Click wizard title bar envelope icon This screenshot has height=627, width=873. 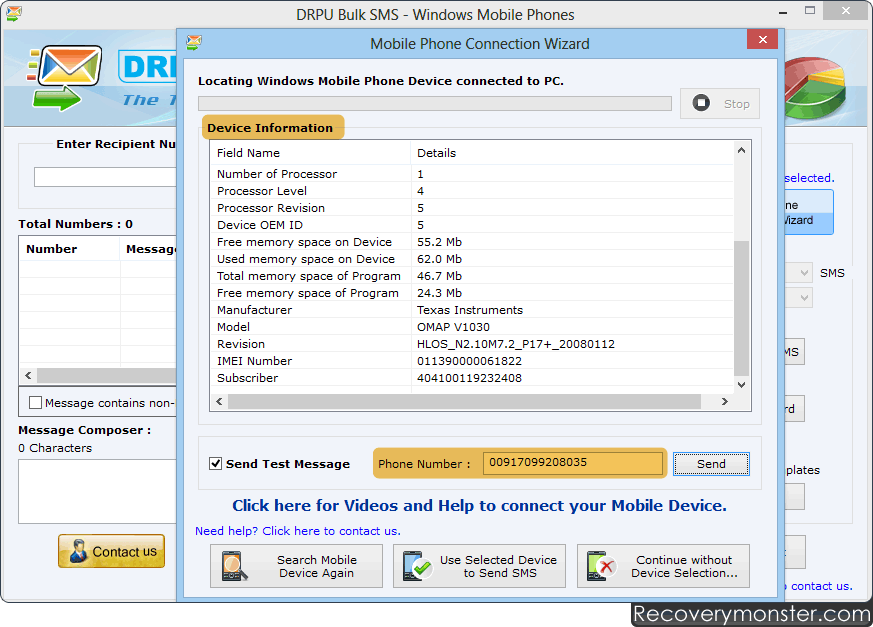click(x=194, y=42)
